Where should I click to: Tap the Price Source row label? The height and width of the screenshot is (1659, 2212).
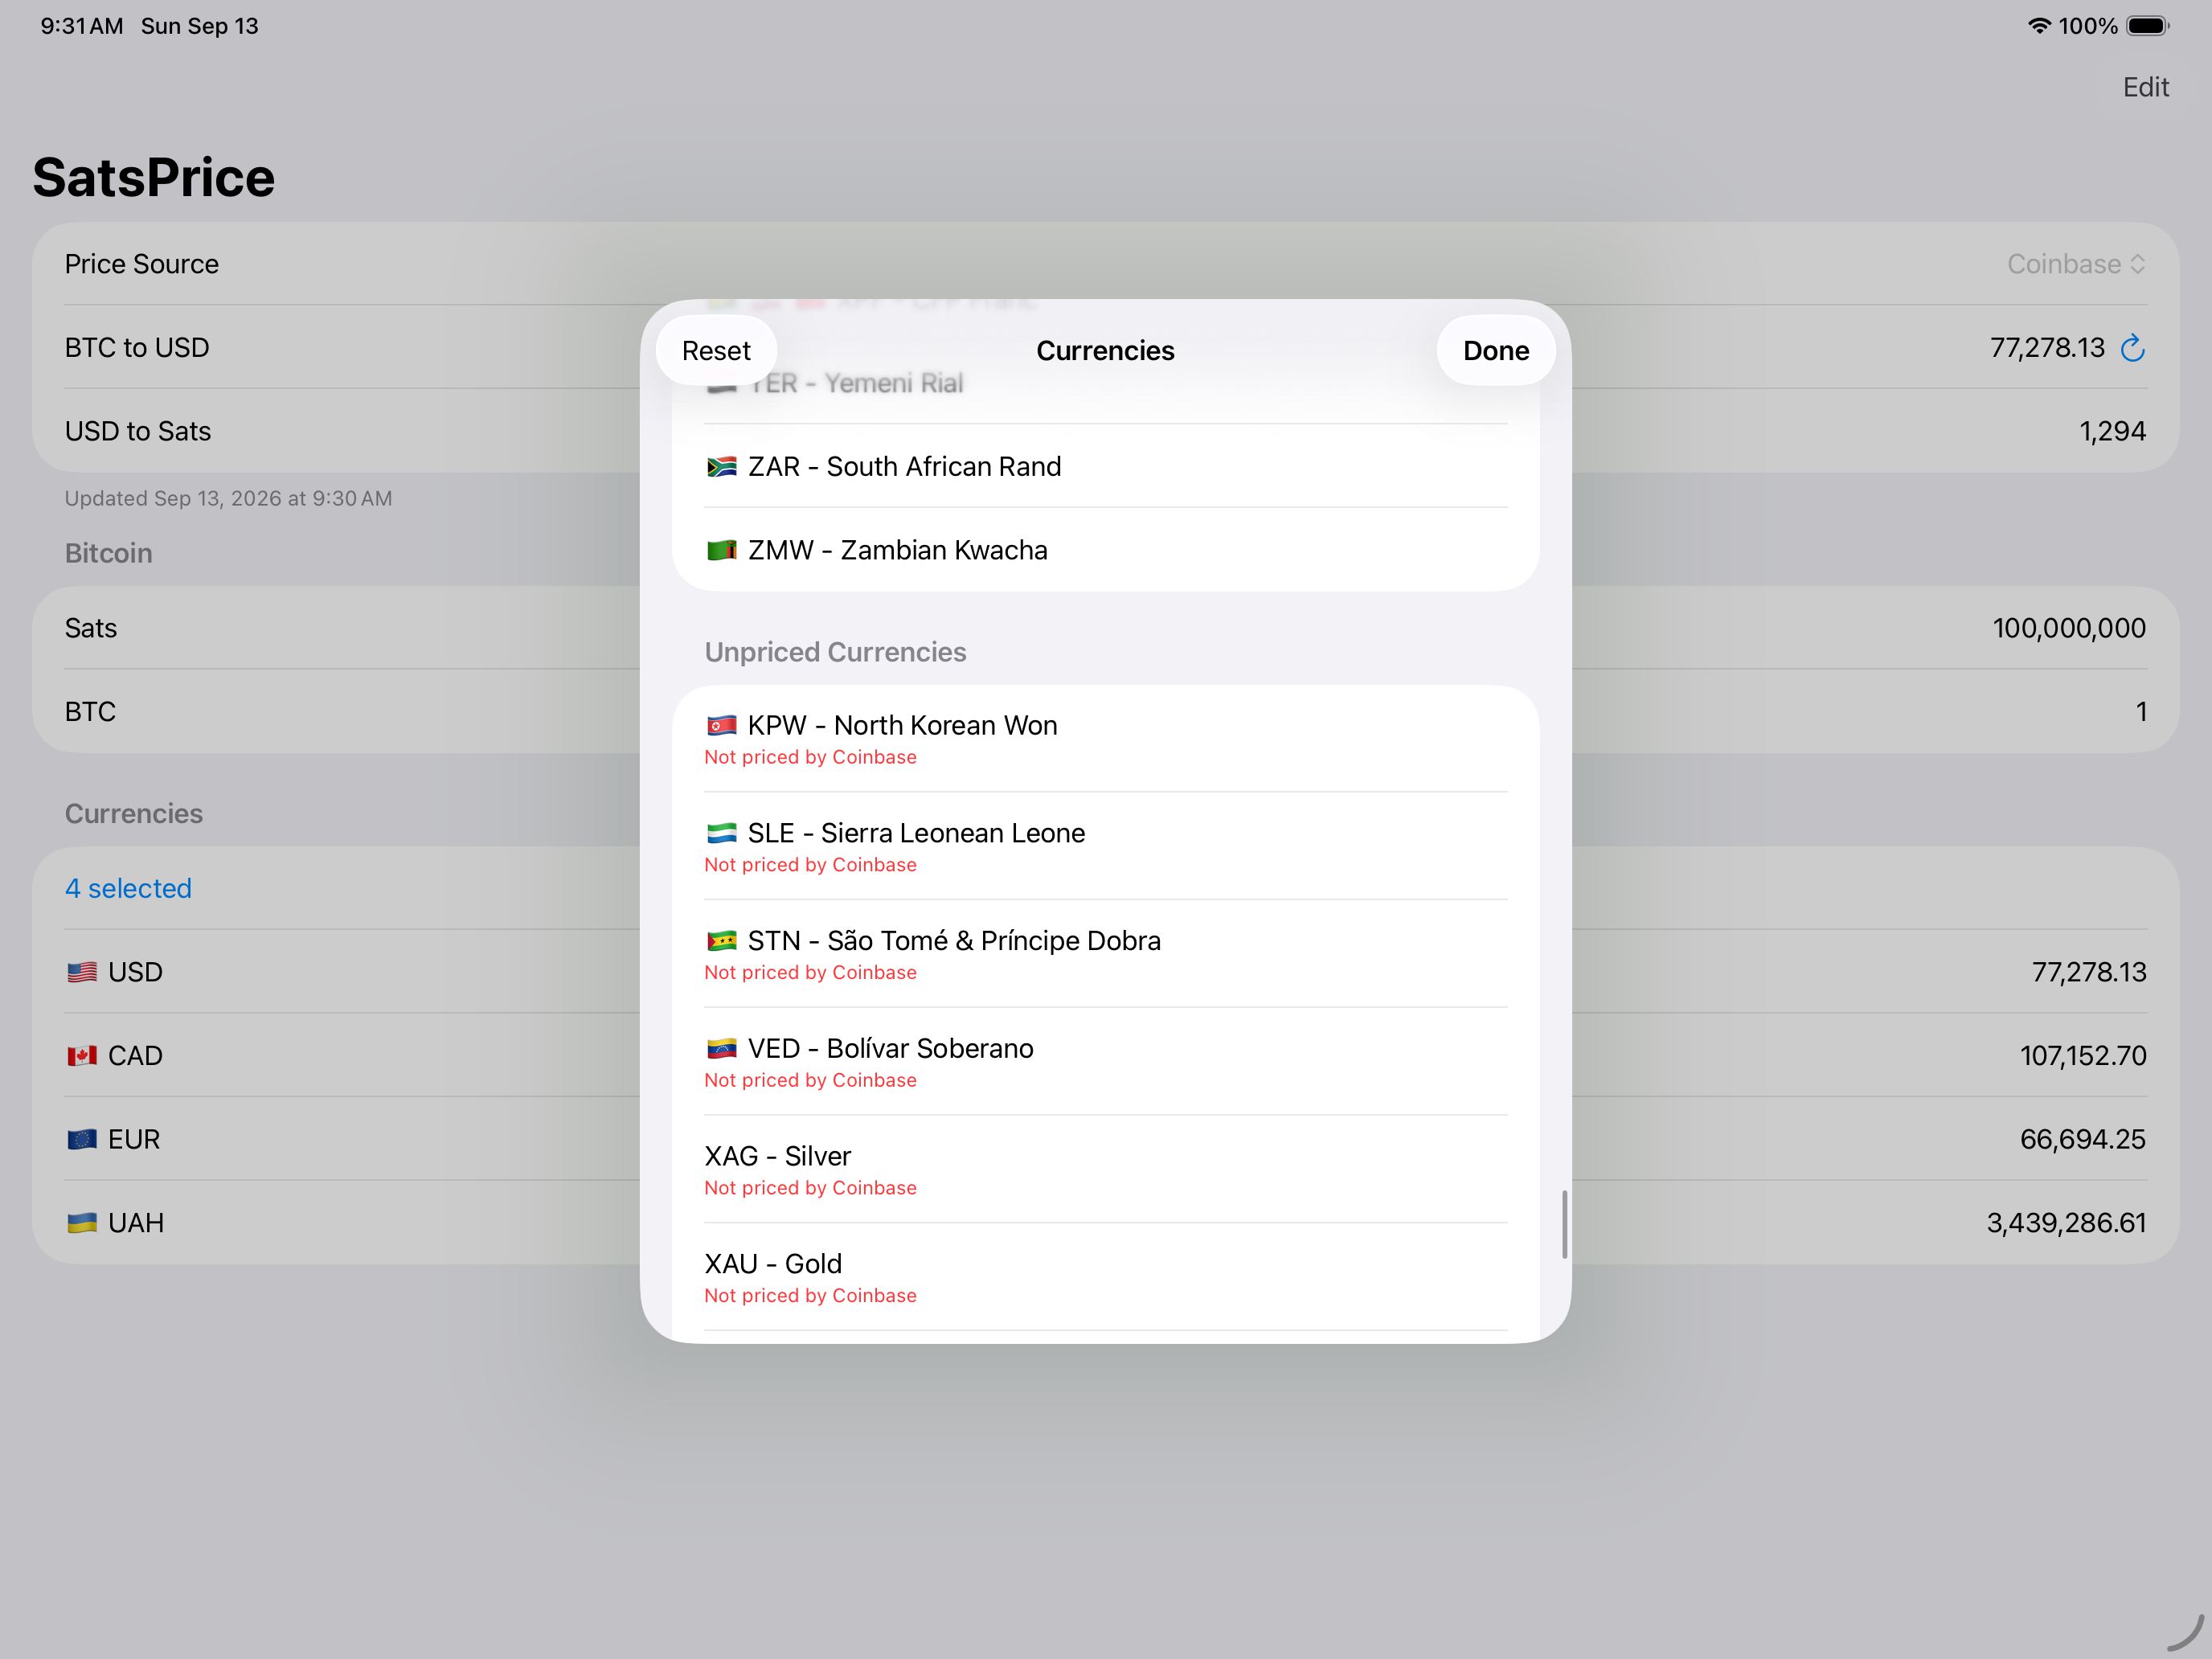[x=142, y=264]
